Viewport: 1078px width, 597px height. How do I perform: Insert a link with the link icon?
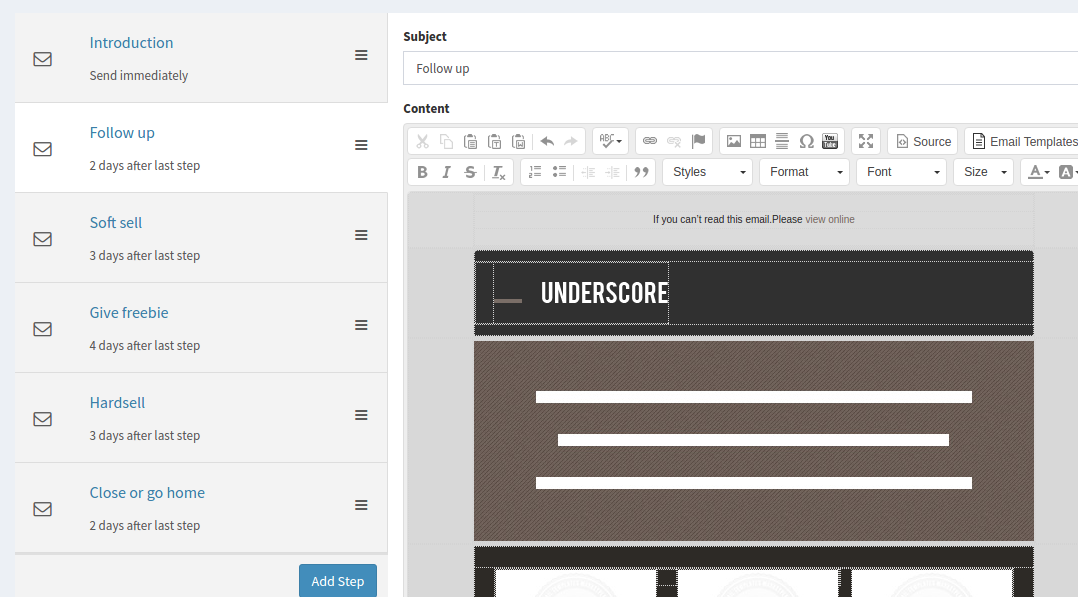click(x=650, y=141)
